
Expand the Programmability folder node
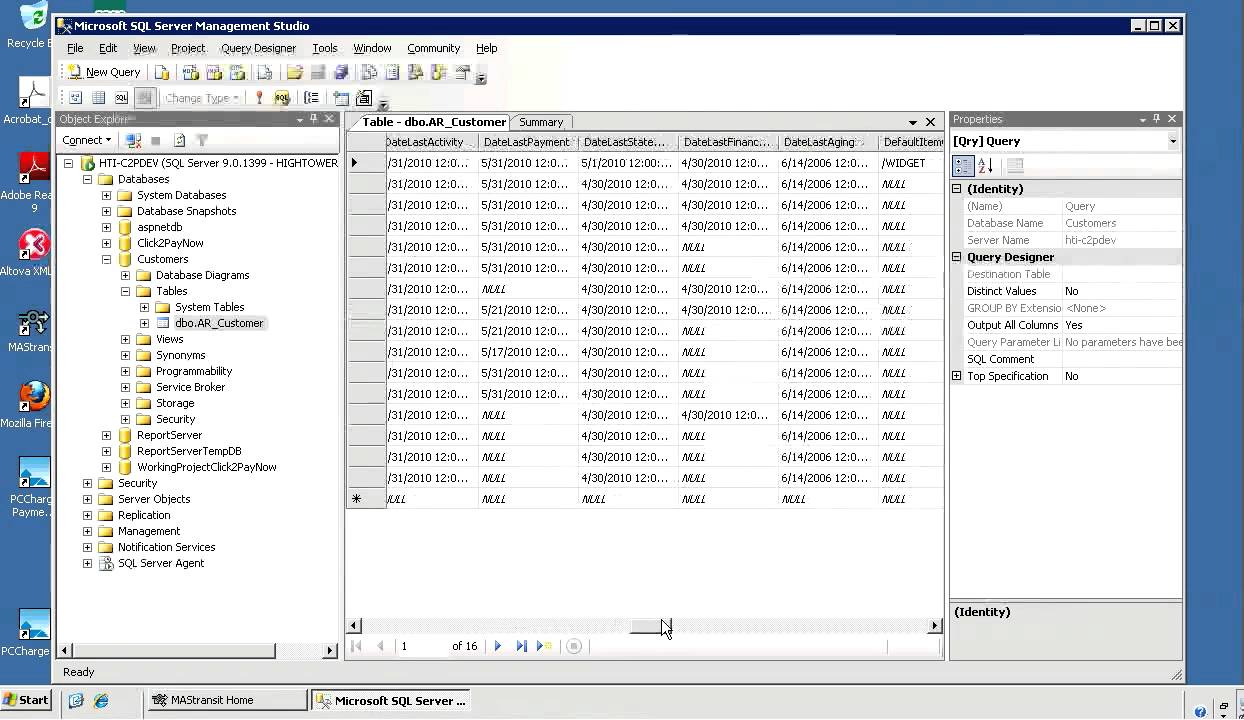pos(125,371)
